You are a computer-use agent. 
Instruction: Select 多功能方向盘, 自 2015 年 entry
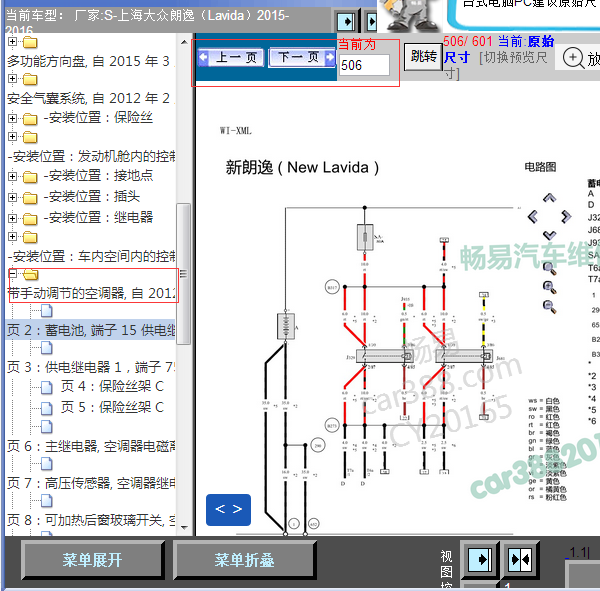pos(88,61)
